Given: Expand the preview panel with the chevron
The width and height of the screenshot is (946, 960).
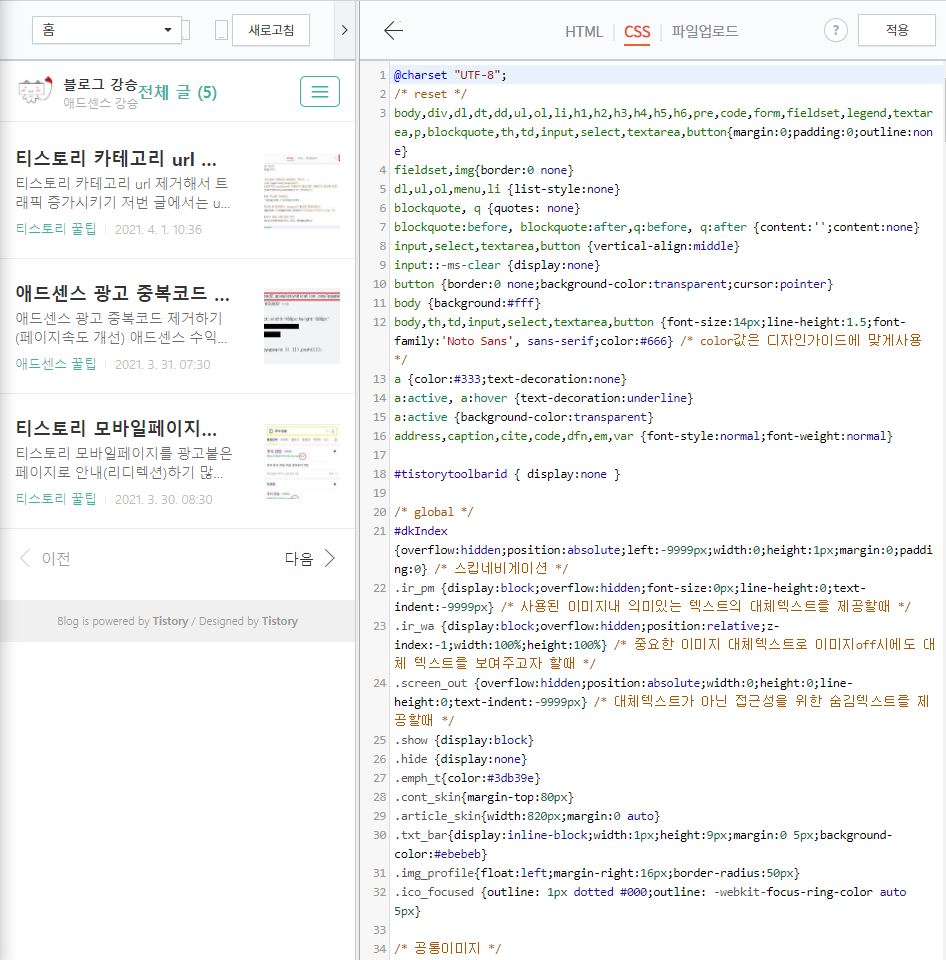Looking at the screenshot, I should pos(345,30).
